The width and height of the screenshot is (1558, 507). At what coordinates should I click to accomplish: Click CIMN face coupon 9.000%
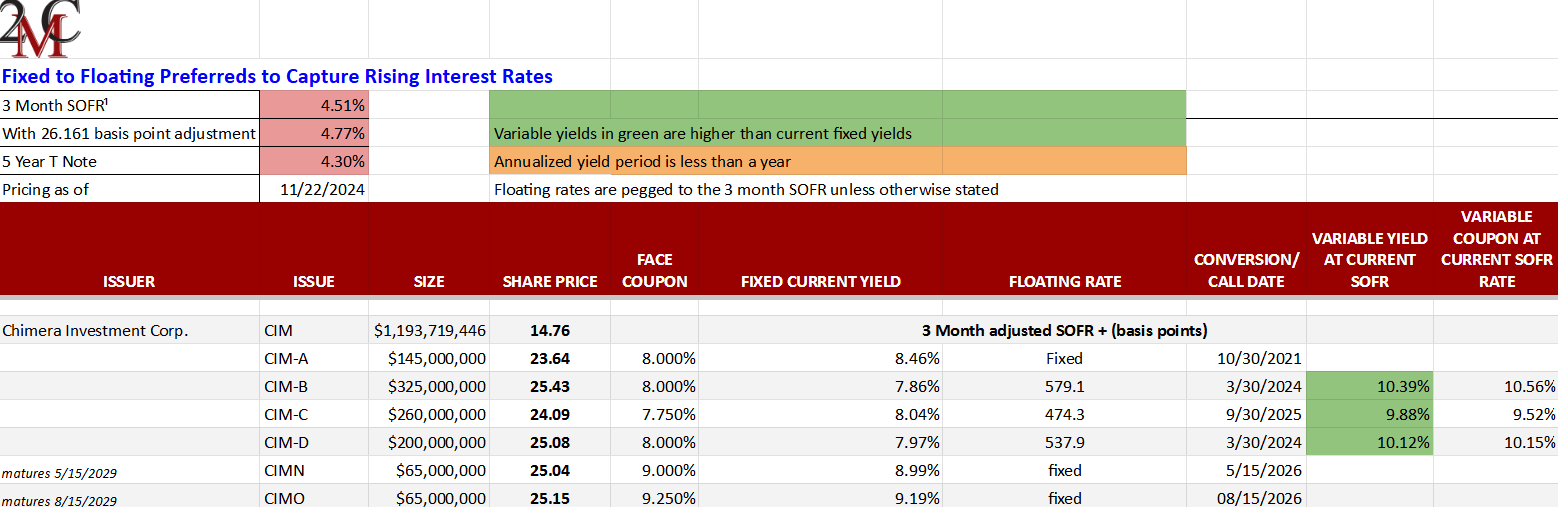[655, 470]
